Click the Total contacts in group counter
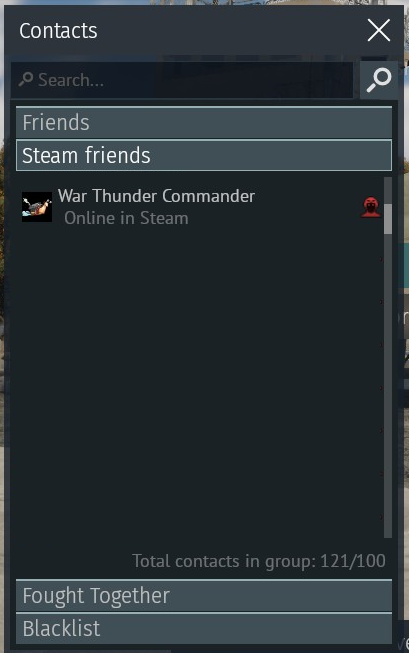Viewport: 409px width, 653px height. [x=259, y=561]
